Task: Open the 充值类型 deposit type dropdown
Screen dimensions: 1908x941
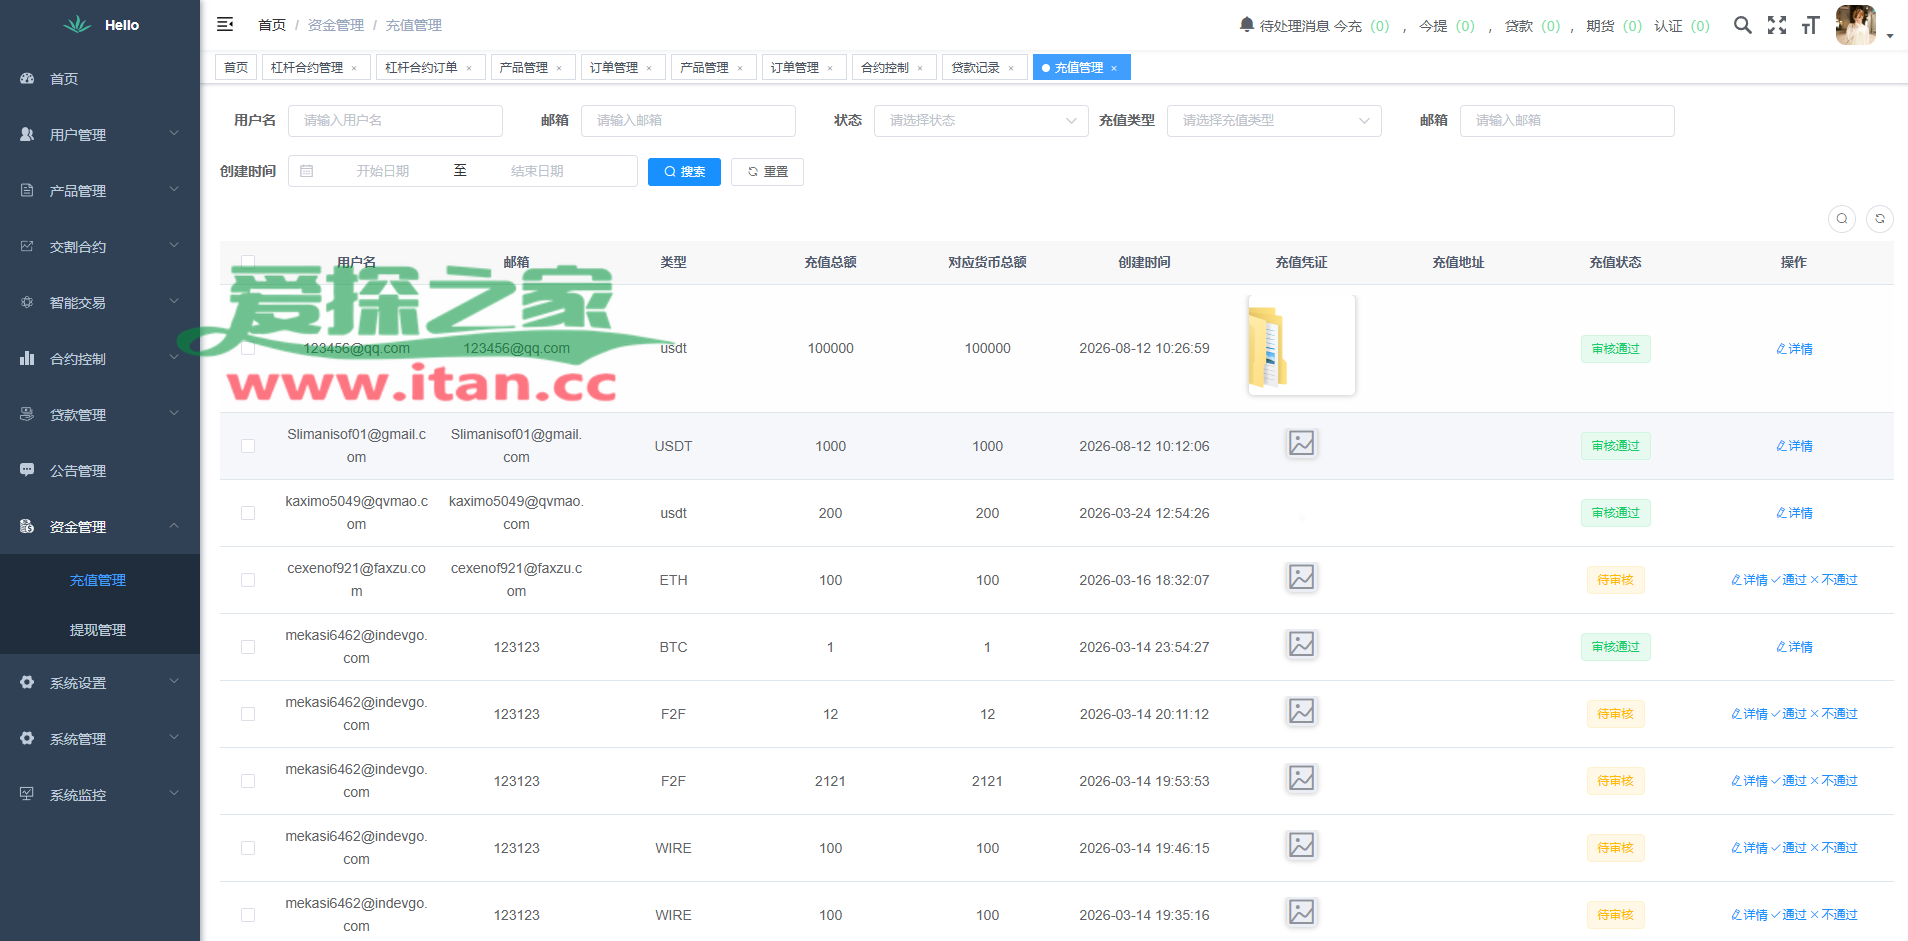Action: 1274,121
